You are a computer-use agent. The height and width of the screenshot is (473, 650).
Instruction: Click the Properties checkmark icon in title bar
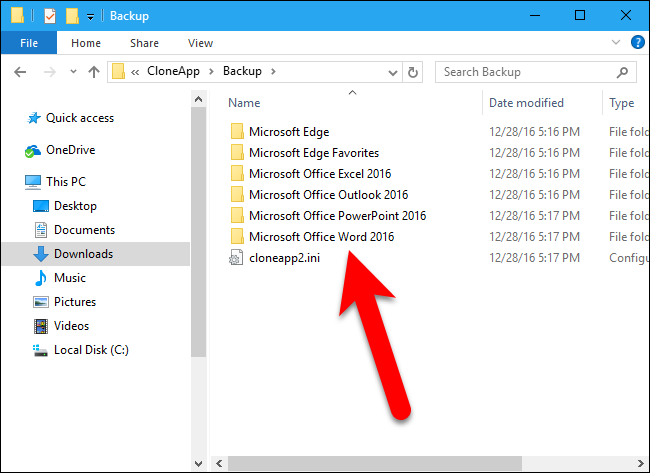coord(50,16)
